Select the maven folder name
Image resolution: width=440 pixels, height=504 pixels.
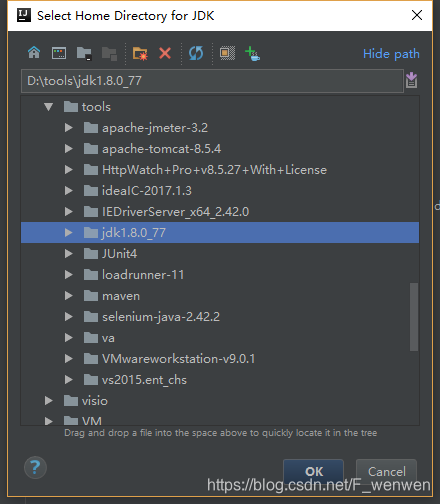click(121, 296)
